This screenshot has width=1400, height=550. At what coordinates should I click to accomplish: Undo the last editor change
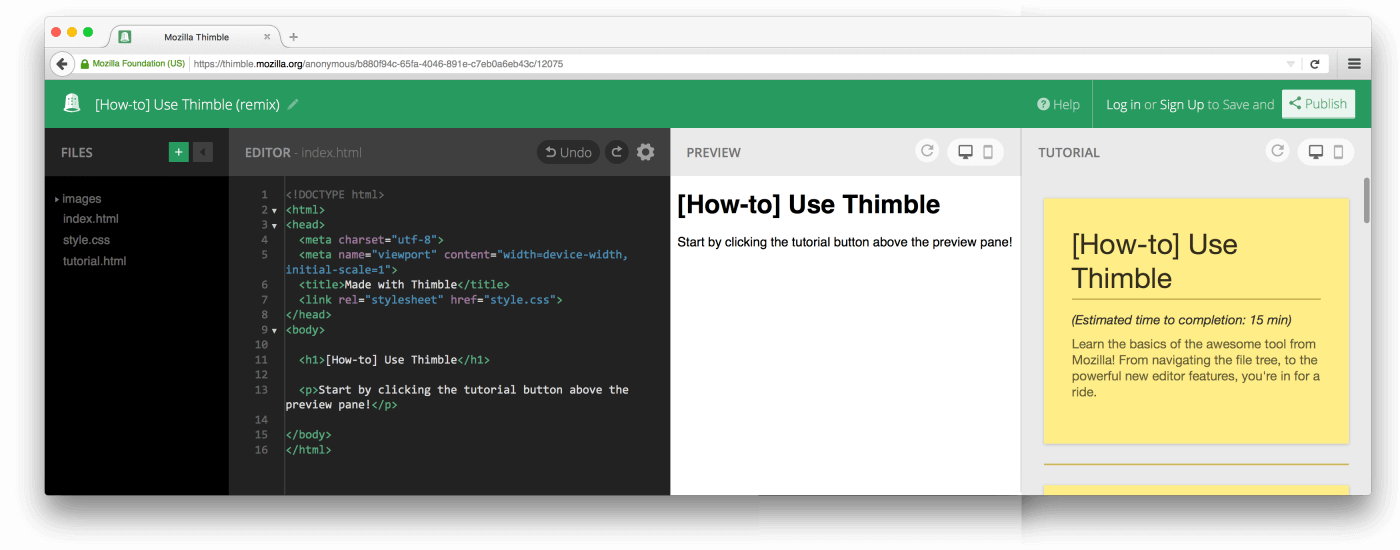click(568, 152)
